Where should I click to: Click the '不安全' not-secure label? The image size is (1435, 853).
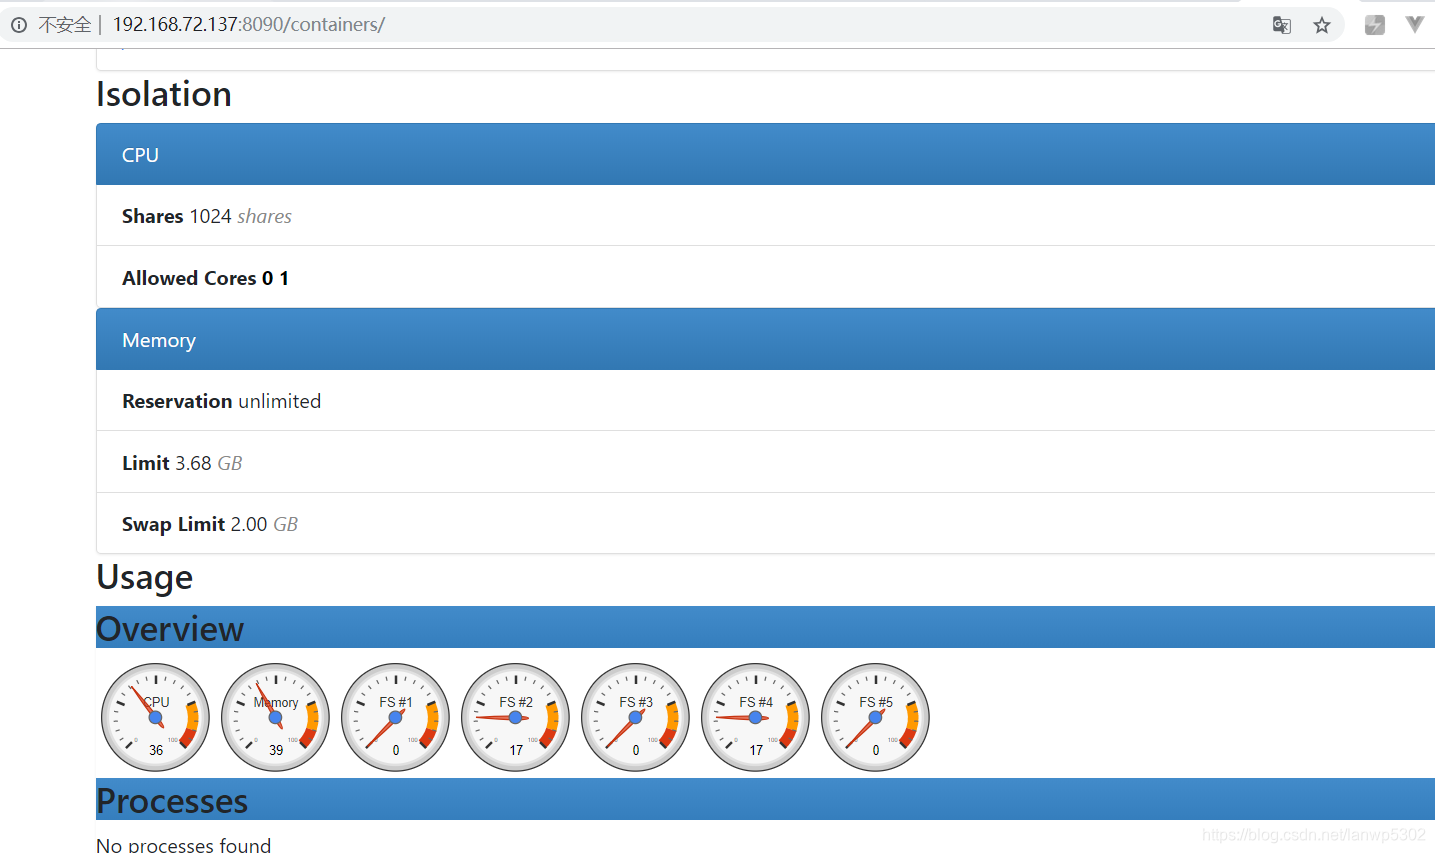click(x=65, y=25)
